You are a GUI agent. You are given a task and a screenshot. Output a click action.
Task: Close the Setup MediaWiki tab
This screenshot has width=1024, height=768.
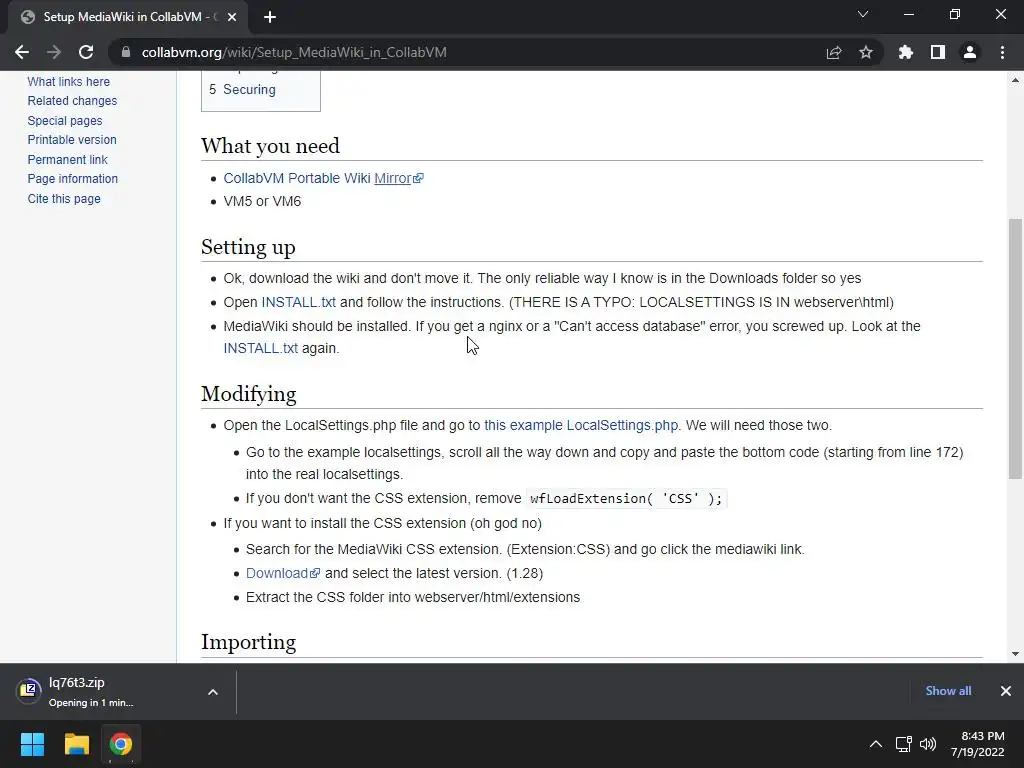click(x=232, y=17)
